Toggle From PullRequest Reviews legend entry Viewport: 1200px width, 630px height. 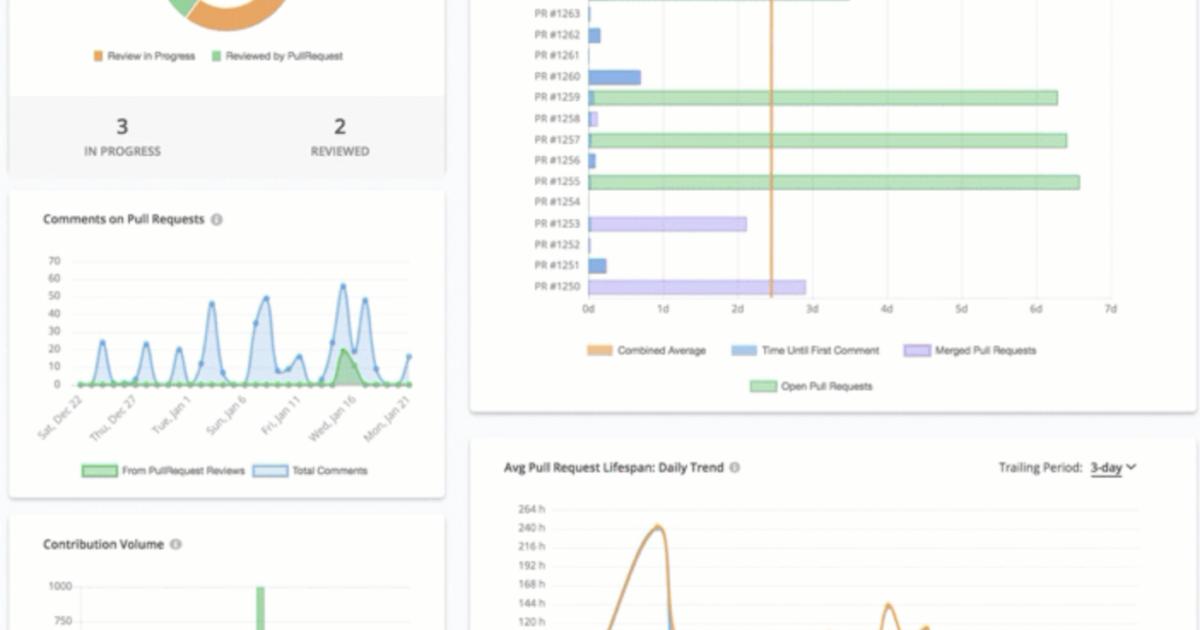pos(163,471)
